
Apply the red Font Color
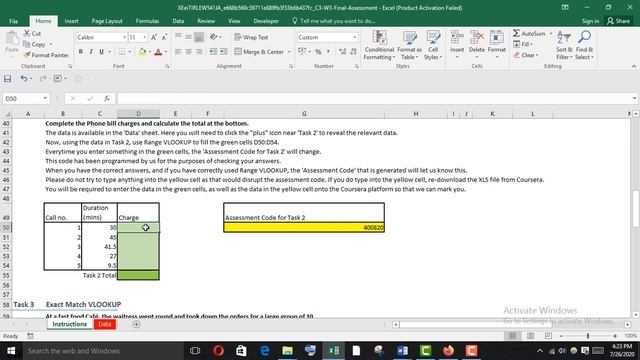pos(158,52)
